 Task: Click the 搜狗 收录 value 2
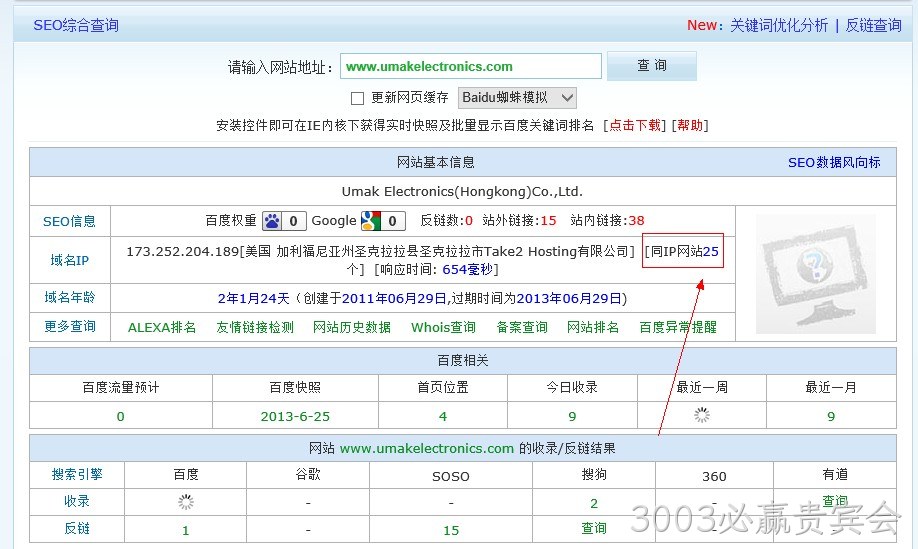(594, 503)
